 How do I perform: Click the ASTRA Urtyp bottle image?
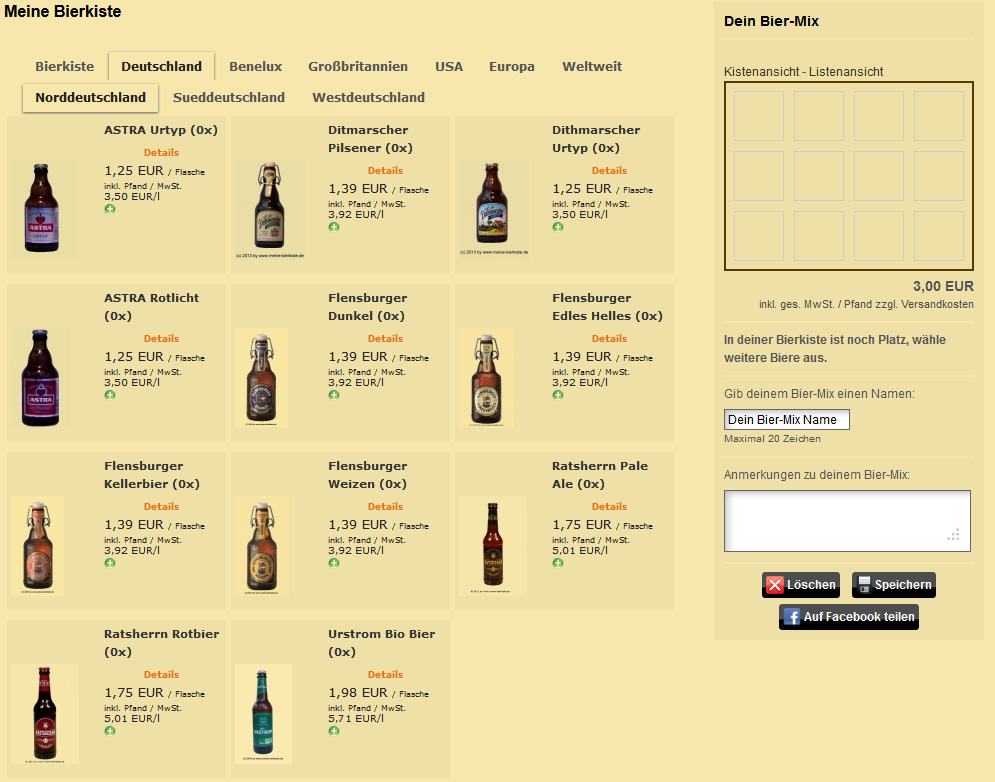42,208
